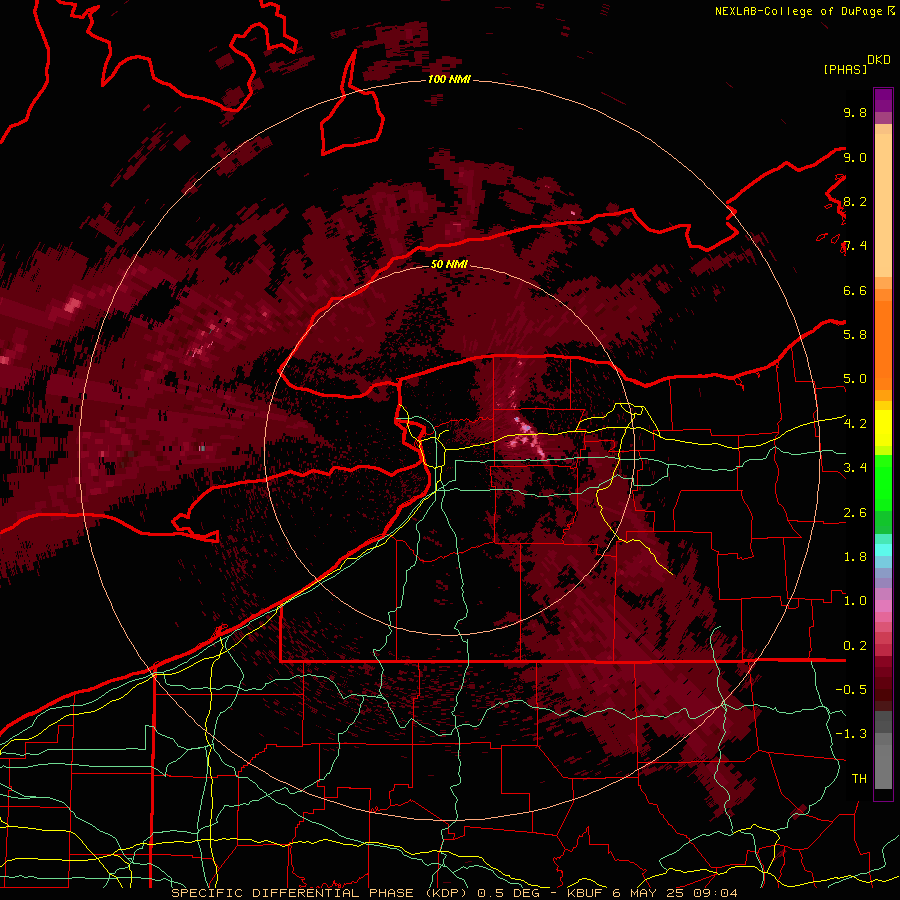Click the 1.8 legend value
This screenshot has width=900, height=900.
pos(855,556)
